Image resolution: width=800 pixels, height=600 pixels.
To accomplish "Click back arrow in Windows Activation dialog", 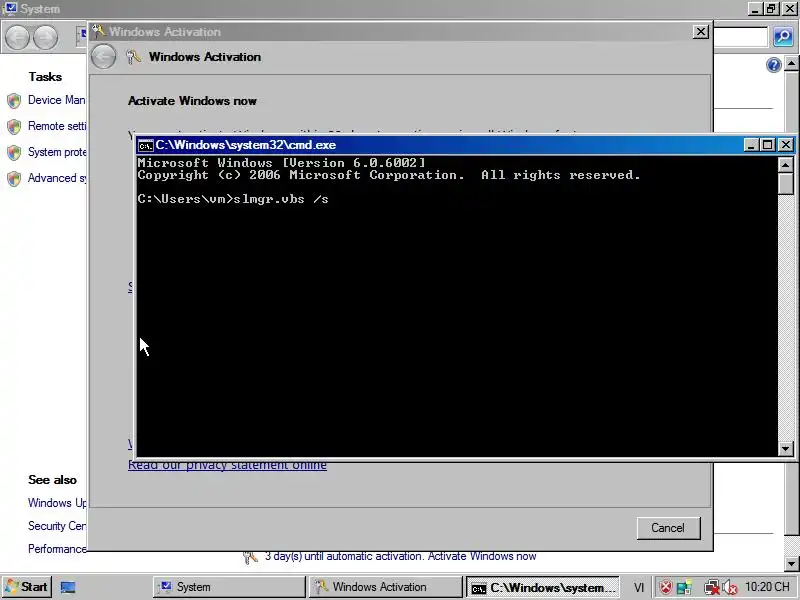I will pos(104,57).
